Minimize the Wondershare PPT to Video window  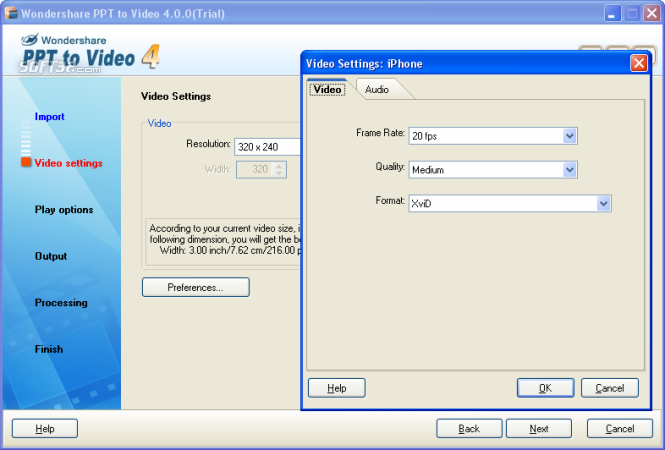612,13
